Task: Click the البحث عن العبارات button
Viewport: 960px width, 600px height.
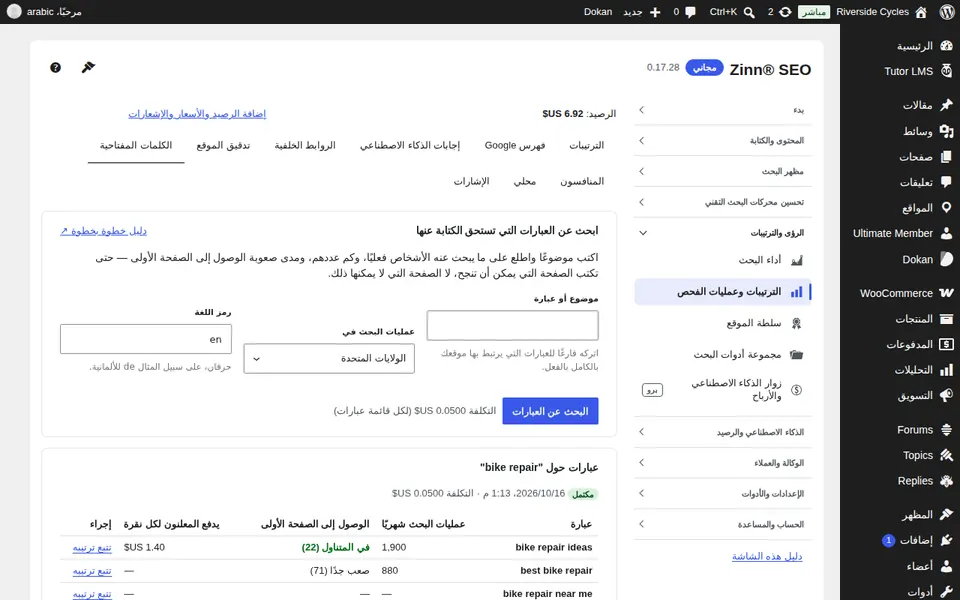Action: click(550, 411)
